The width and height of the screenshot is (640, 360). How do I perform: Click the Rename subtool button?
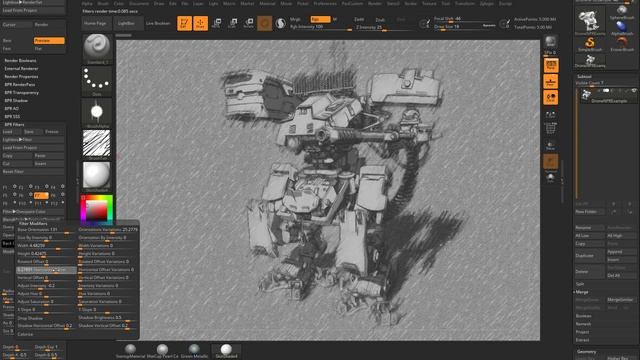pos(589,228)
